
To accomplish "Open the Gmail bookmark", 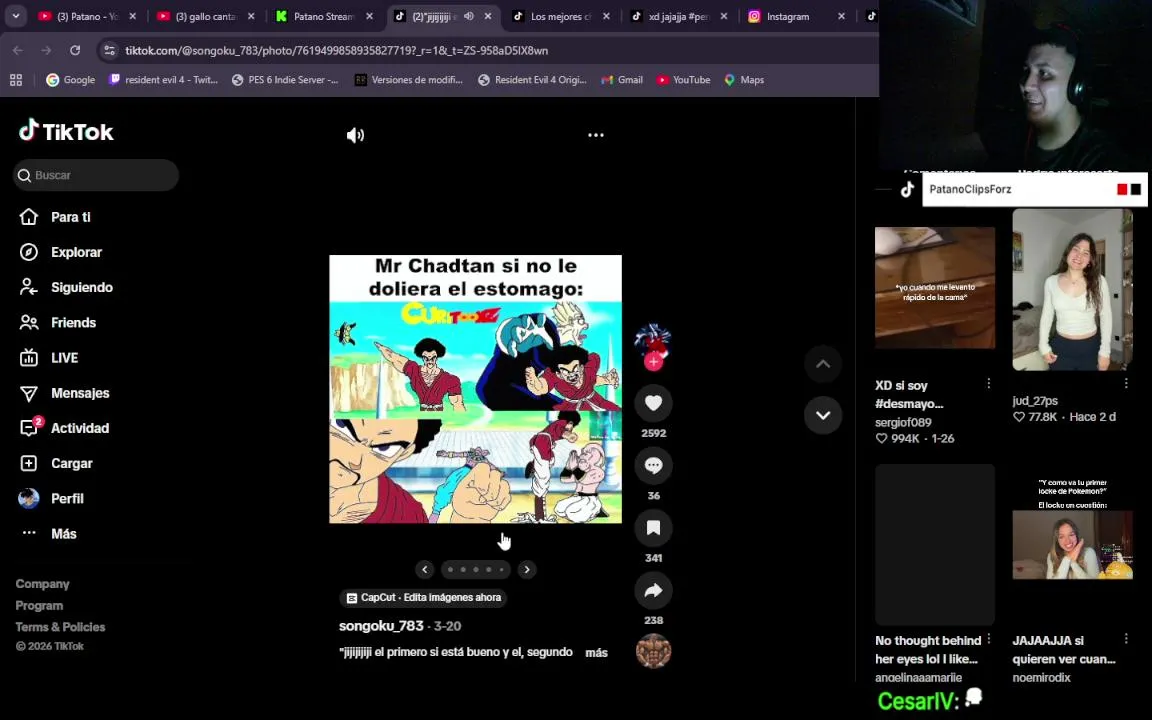I will point(622,80).
